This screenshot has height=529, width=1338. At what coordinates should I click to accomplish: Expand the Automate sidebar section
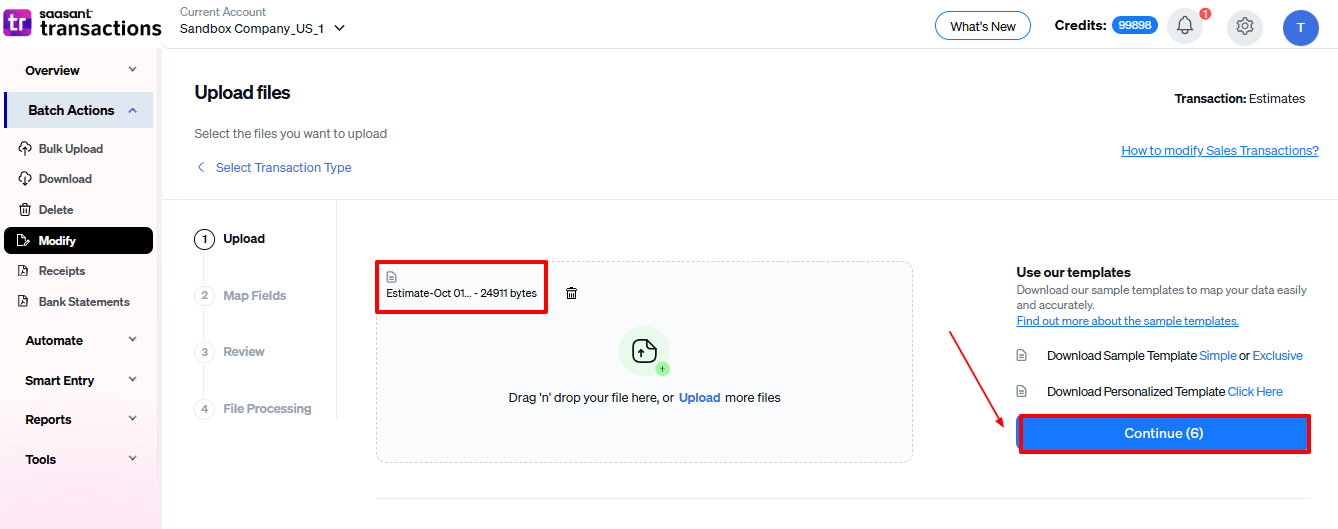(80, 340)
